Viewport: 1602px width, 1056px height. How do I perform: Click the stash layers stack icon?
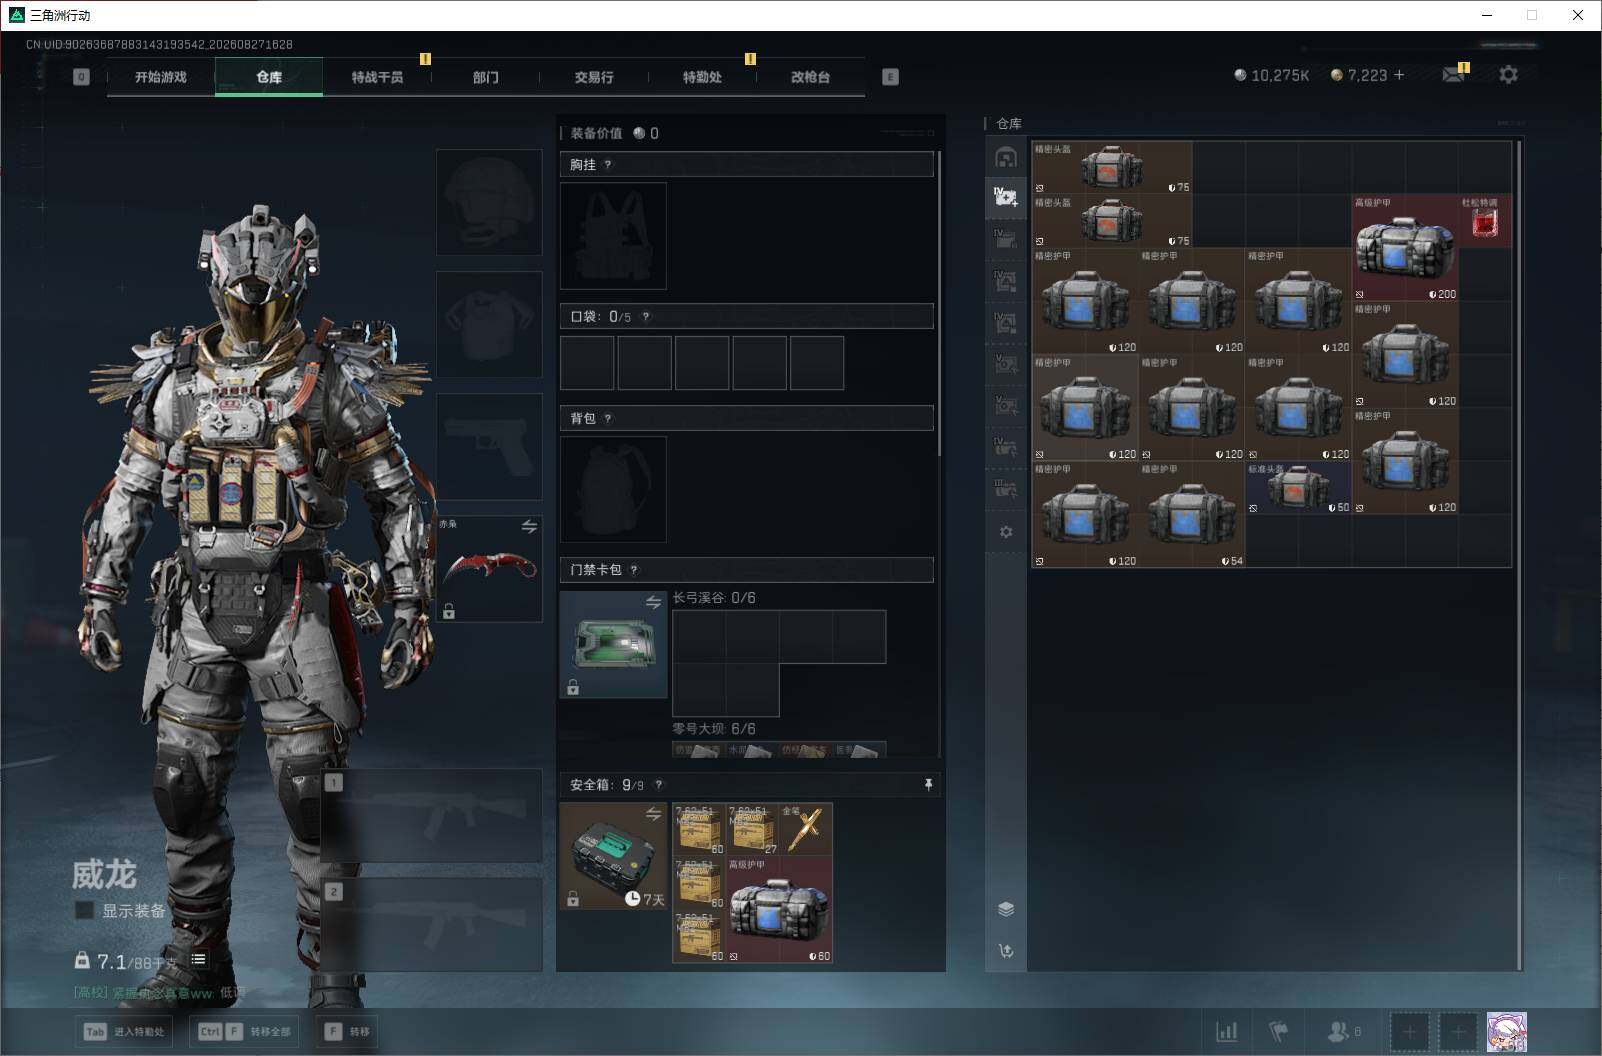(1006, 909)
